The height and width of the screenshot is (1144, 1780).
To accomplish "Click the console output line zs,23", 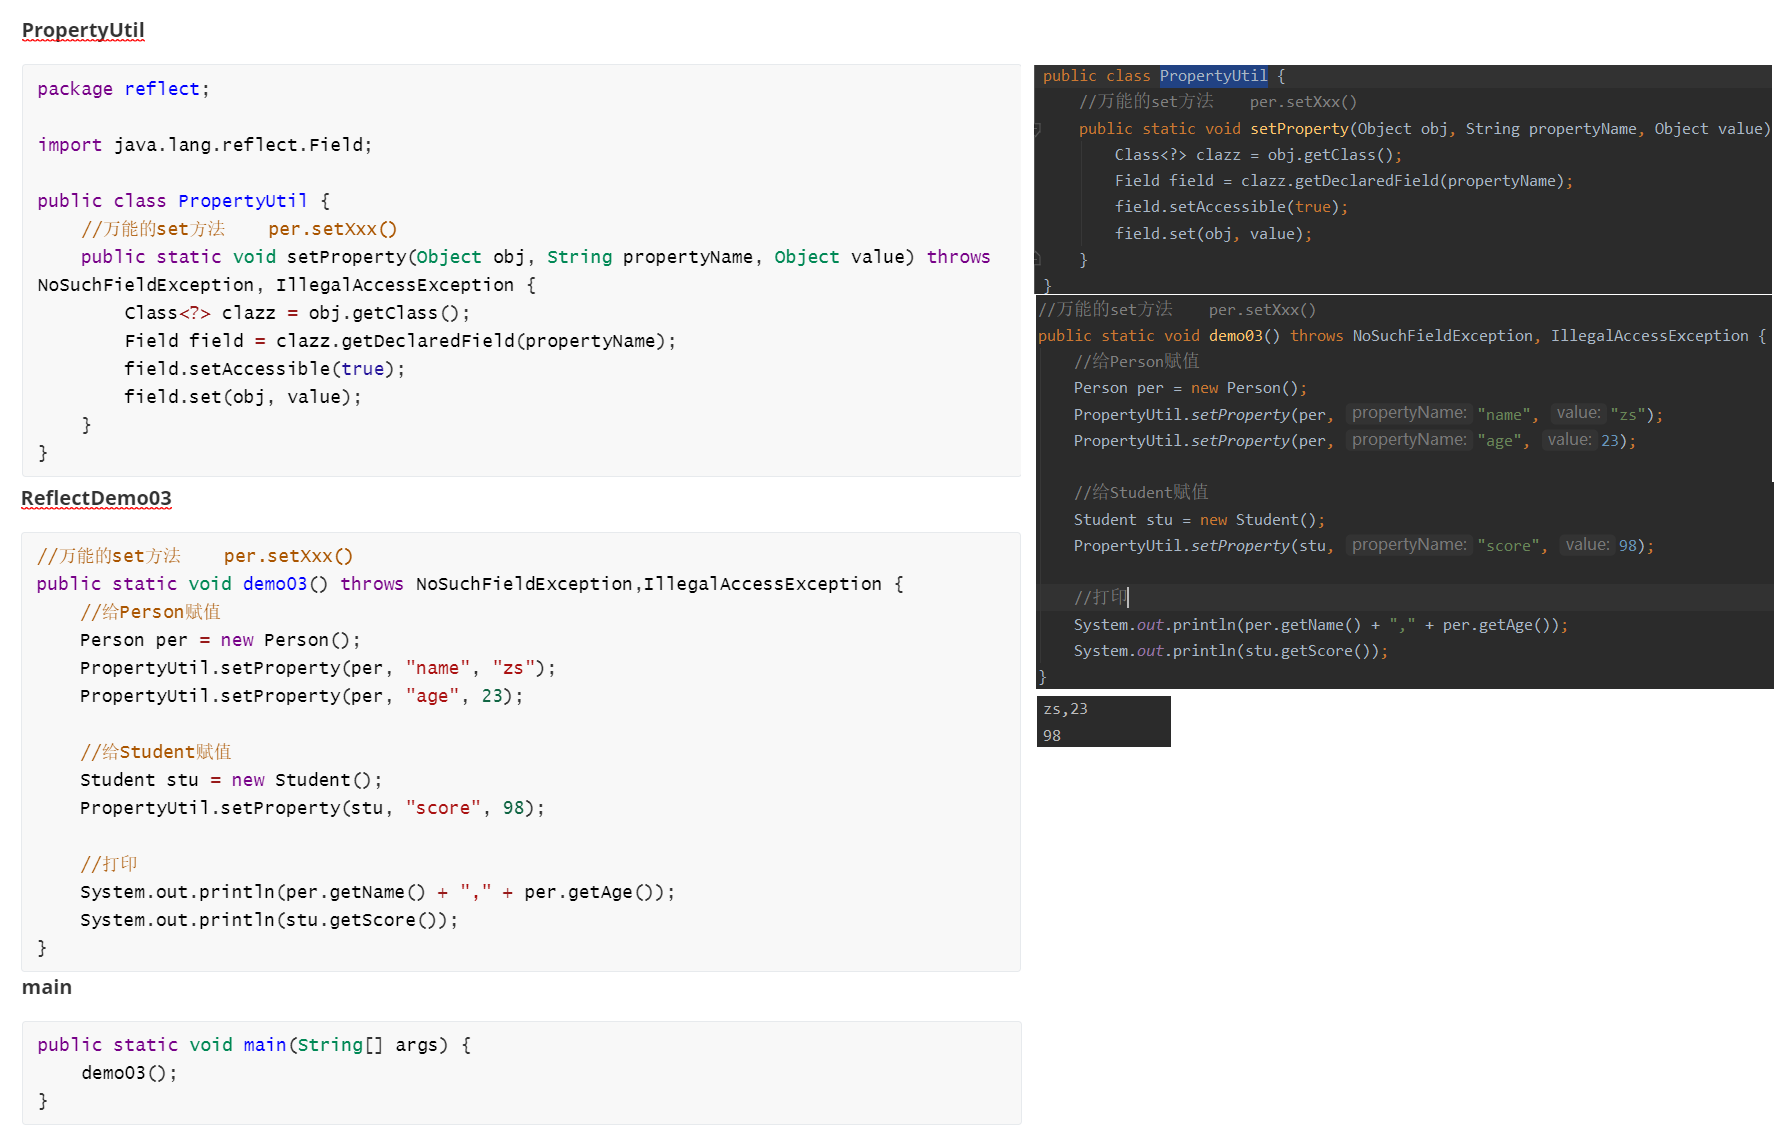I will 1065,709.
